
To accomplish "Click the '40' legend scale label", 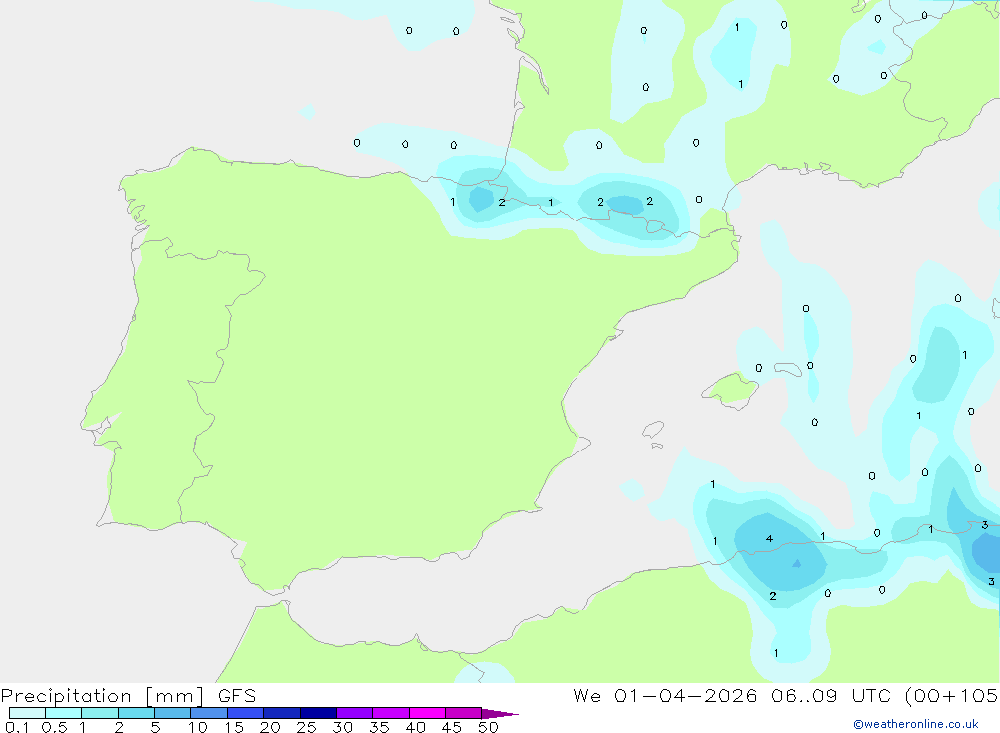I will pyautogui.click(x=415, y=727).
